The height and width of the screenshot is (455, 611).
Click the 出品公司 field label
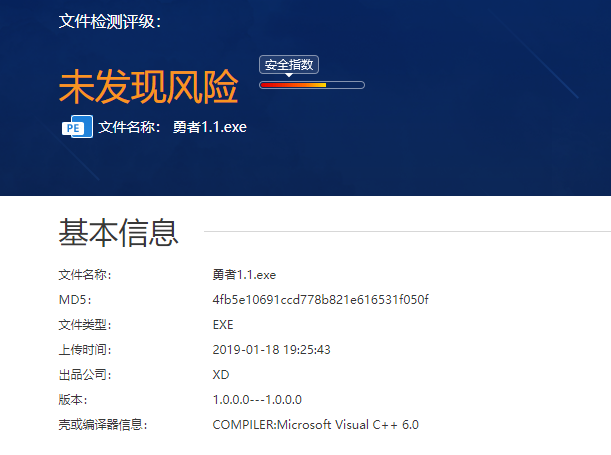coord(85,375)
